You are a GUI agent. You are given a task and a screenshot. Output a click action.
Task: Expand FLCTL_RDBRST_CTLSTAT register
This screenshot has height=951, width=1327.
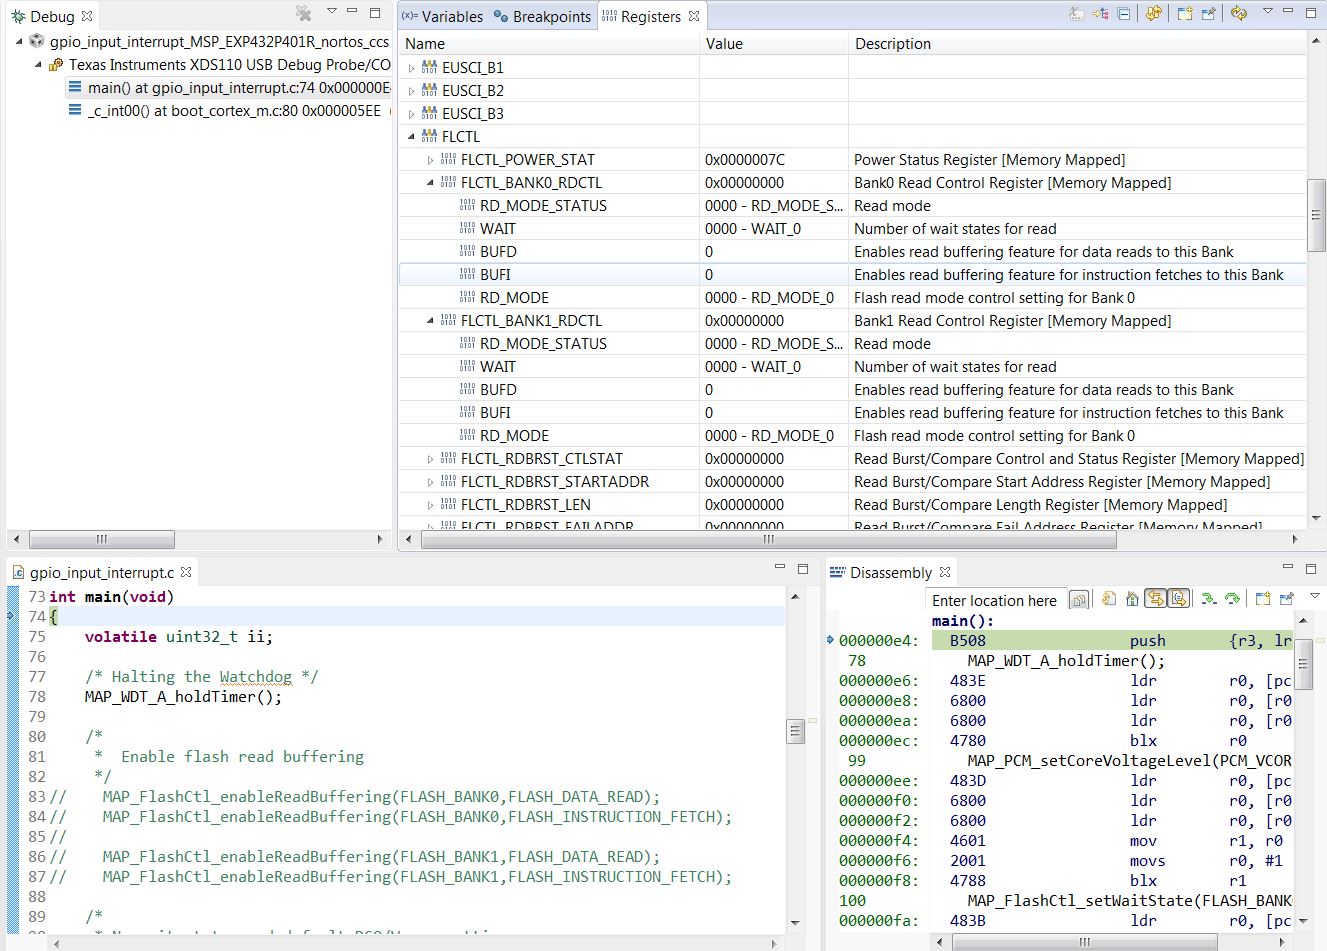coord(431,459)
